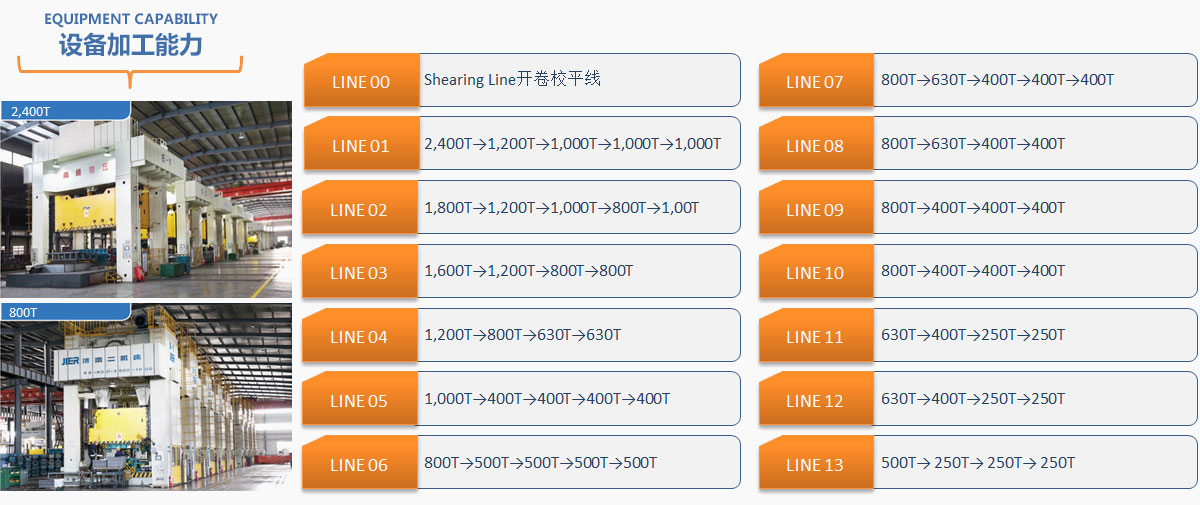Click the LINE 07 orange label
Image resolution: width=1200 pixels, height=505 pixels.
click(815, 82)
